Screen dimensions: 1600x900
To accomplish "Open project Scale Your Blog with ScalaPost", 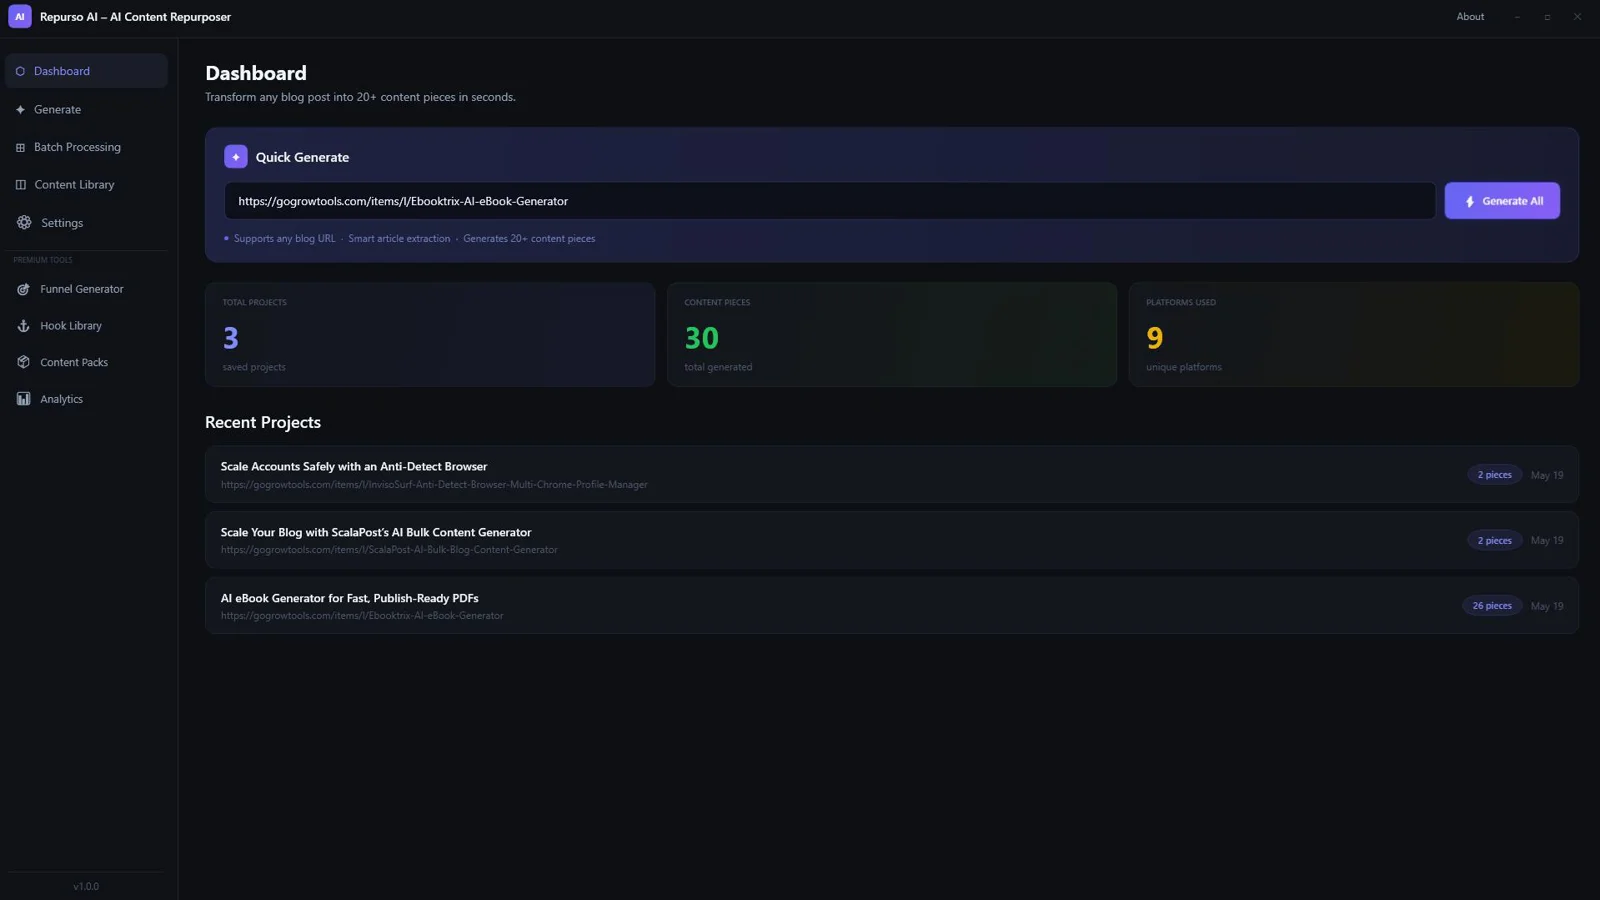I will [892, 540].
